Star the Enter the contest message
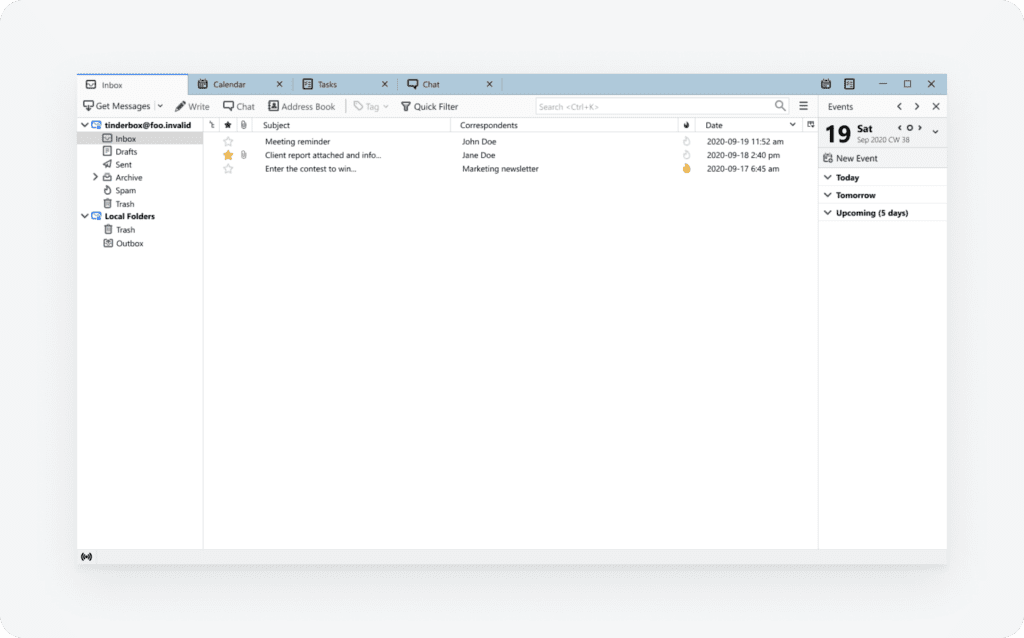1024x638 pixels. [x=228, y=168]
